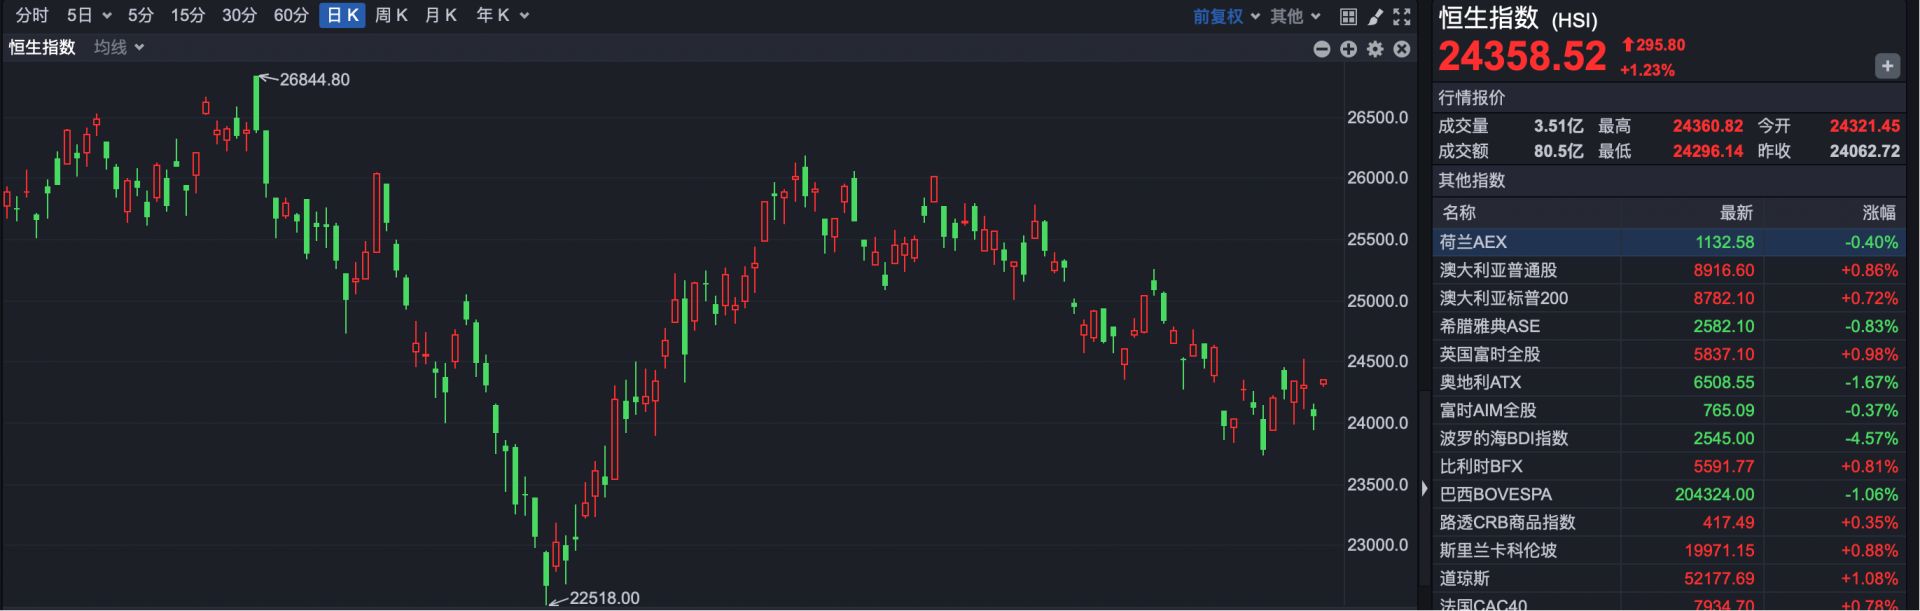
Task: Click the 昨收 value 24062.72
Action: click(1865, 151)
